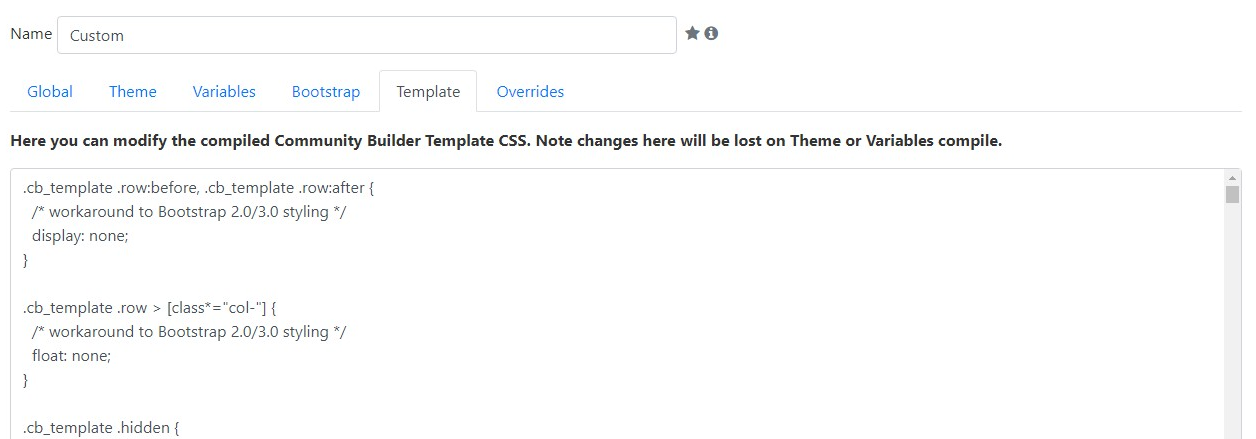Viewport: 1256px width, 439px height.
Task: Focus the Name field containing Custom
Action: click(367, 35)
